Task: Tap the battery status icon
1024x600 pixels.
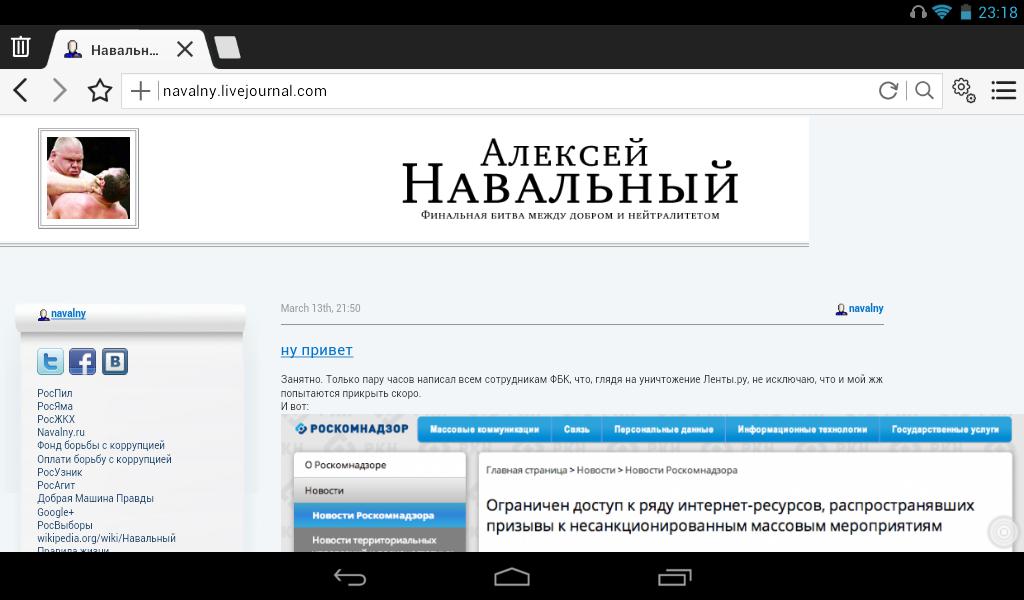Action: pyautogui.click(x=966, y=12)
